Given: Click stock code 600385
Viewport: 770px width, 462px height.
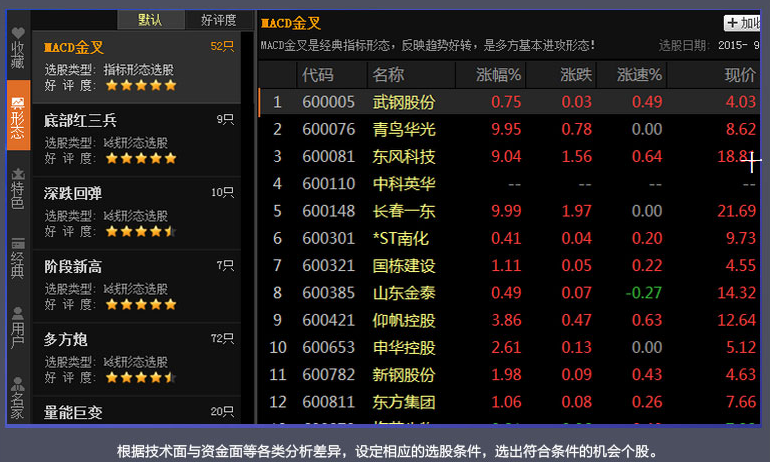Looking at the screenshot, I should click(329, 293).
